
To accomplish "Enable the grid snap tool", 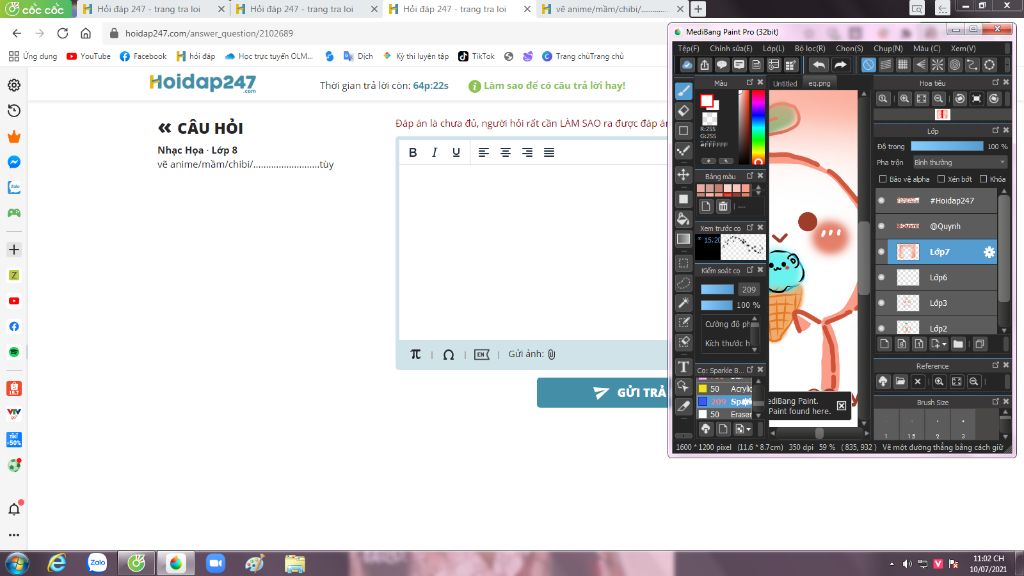I will (903, 65).
